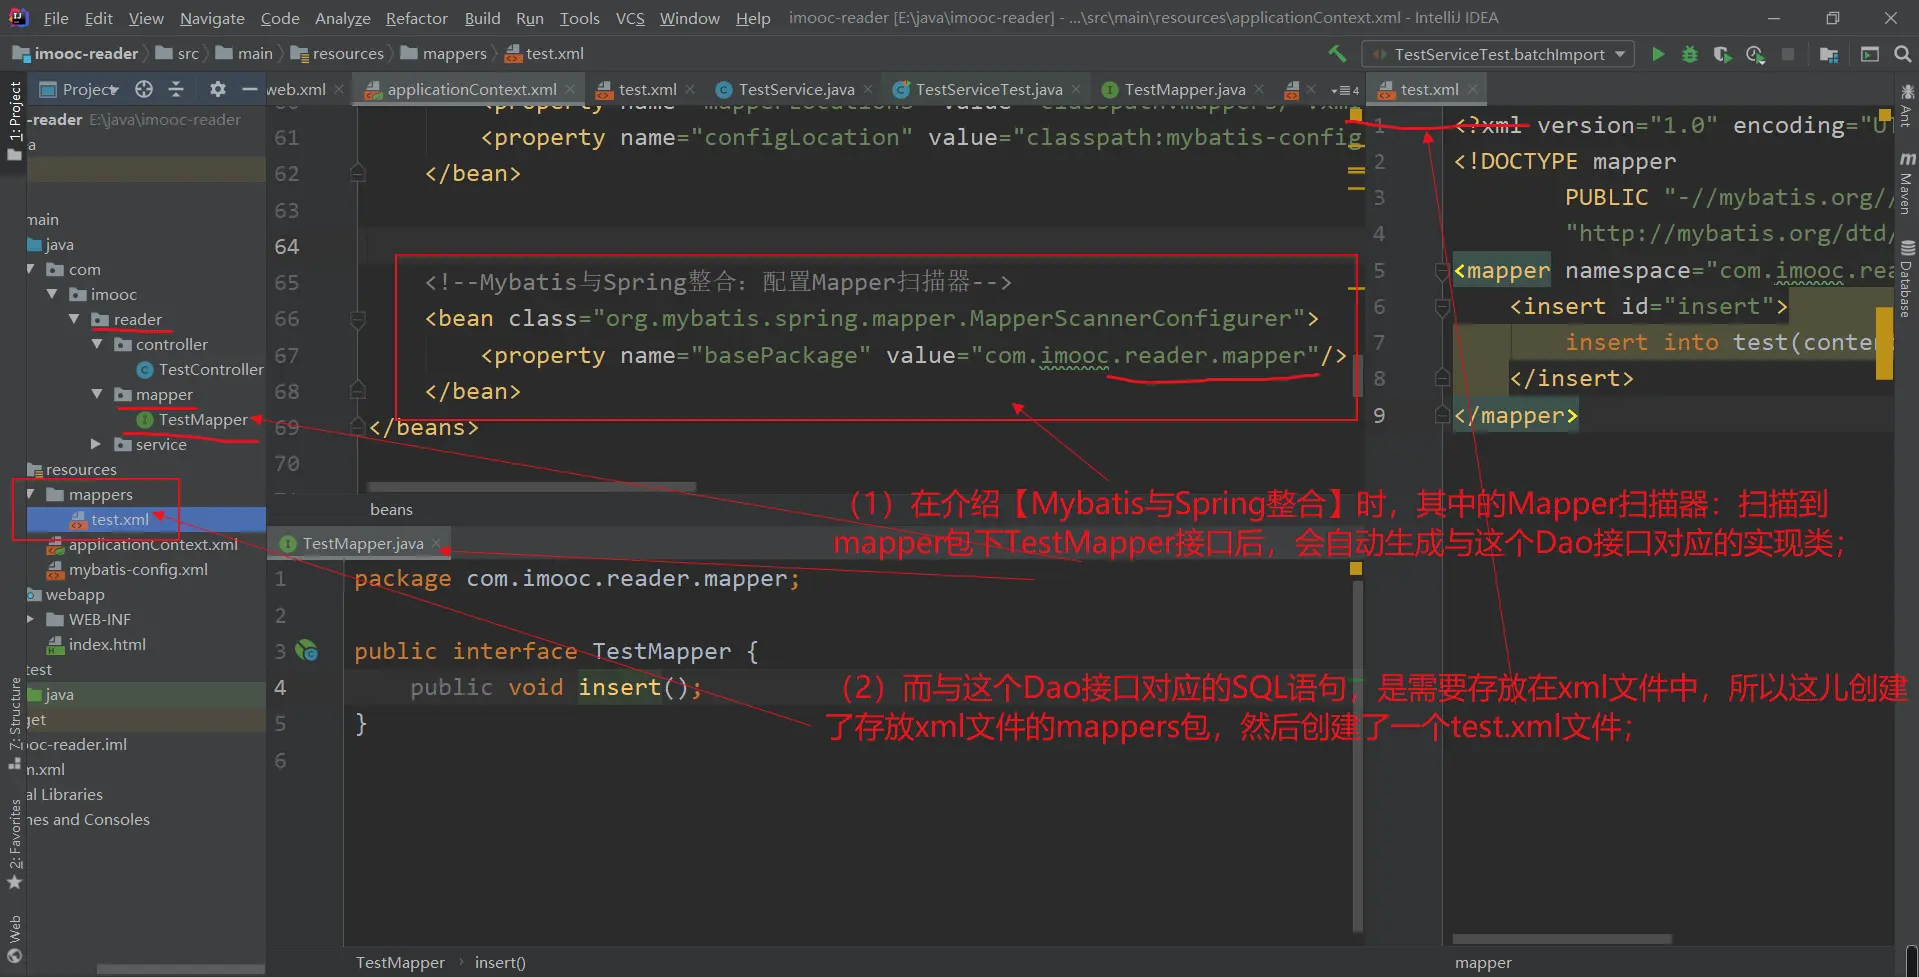
Task: Open Search Everywhere magnifier icon
Action: (x=1902, y=54)
